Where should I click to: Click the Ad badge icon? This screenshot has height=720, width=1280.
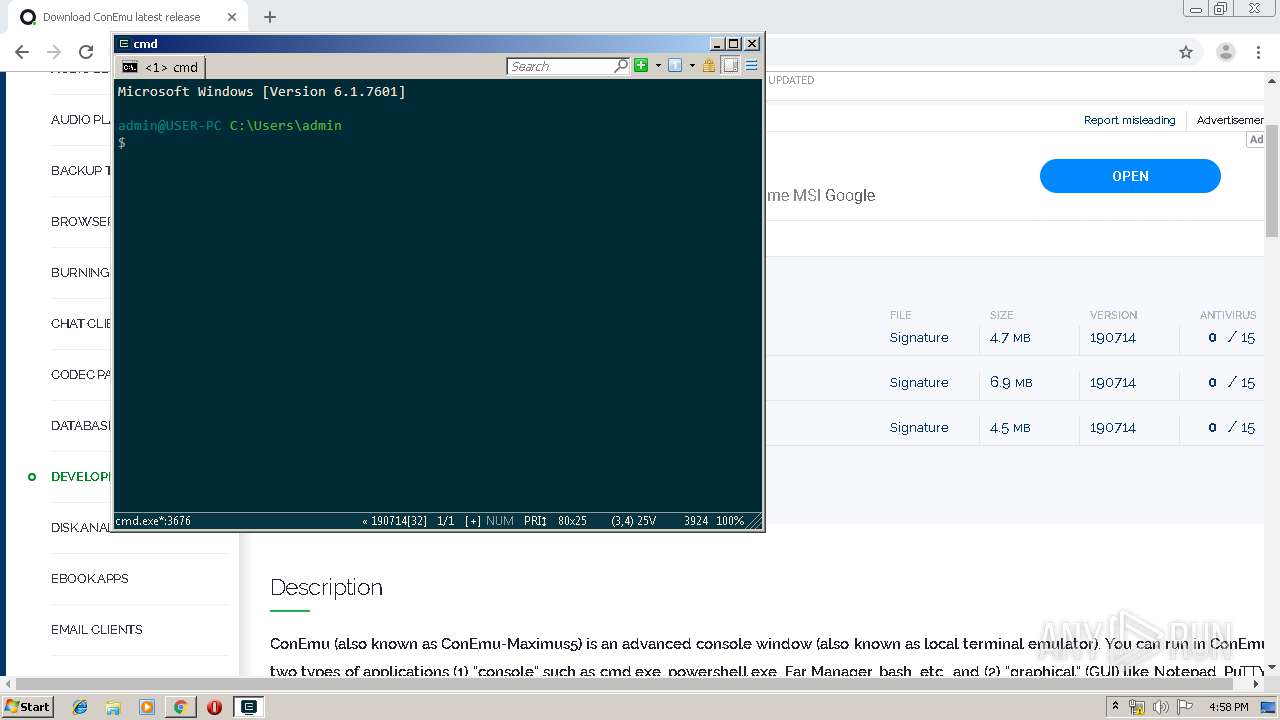(x=1256, y=140)
